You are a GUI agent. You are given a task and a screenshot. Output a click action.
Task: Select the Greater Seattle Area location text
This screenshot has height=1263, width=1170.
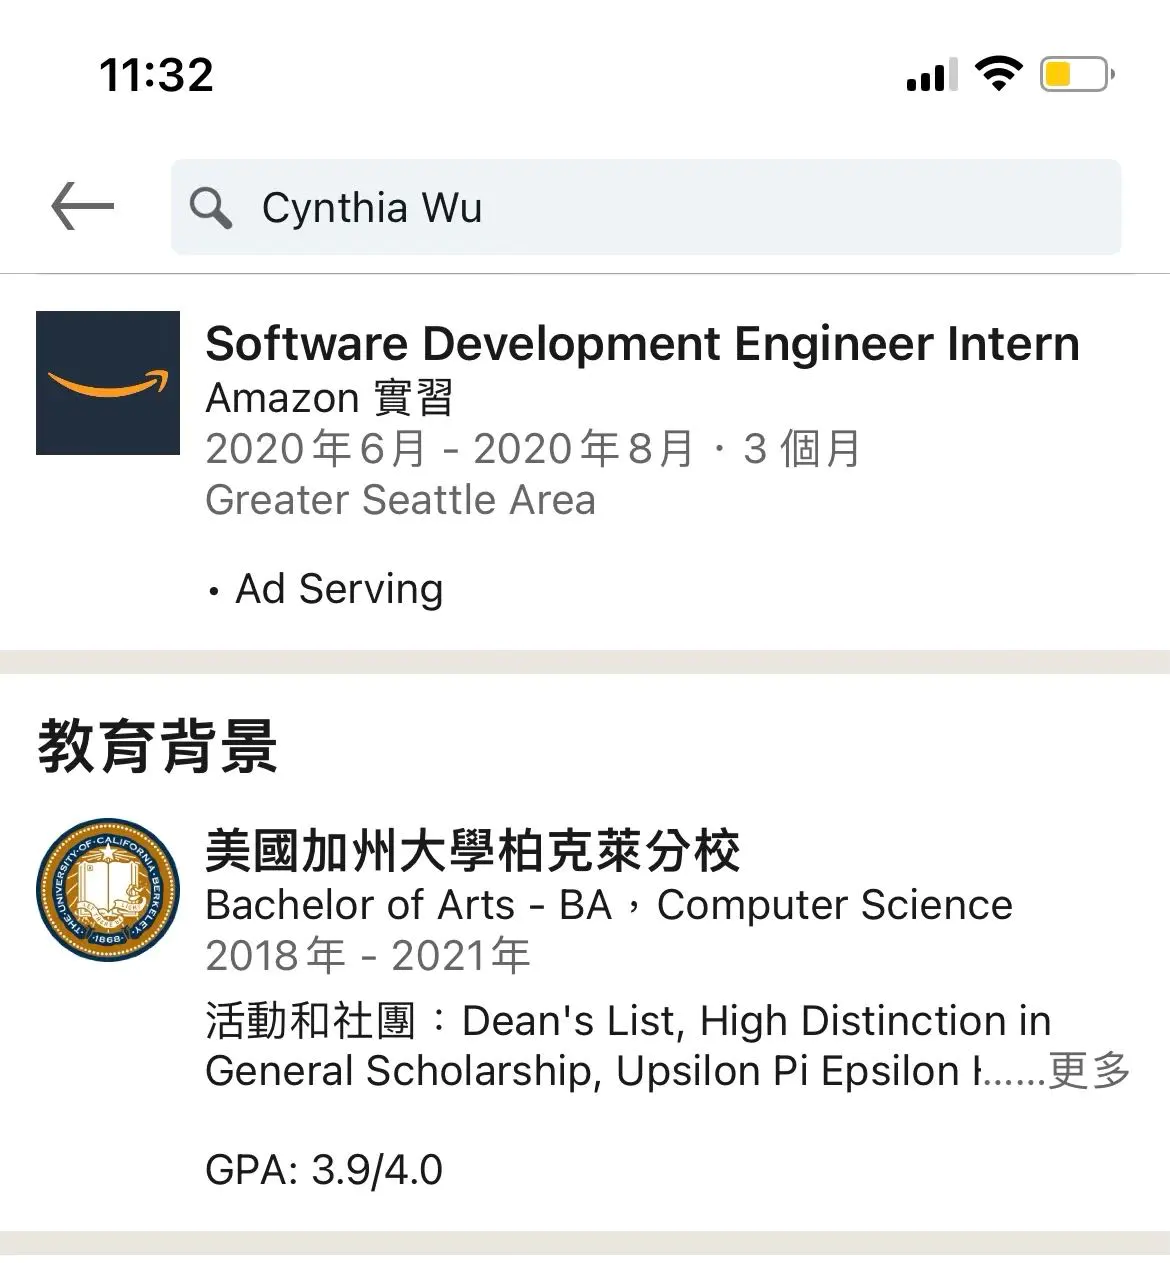point(400,500)
